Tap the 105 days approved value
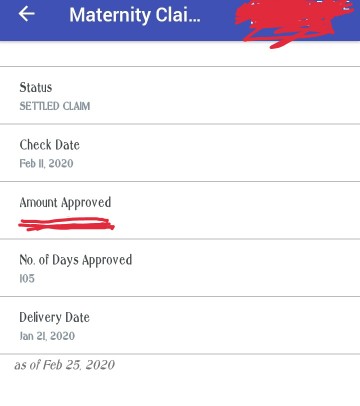Image resolution: width=360 pixels, height=406 pixels. coord(27,278)
